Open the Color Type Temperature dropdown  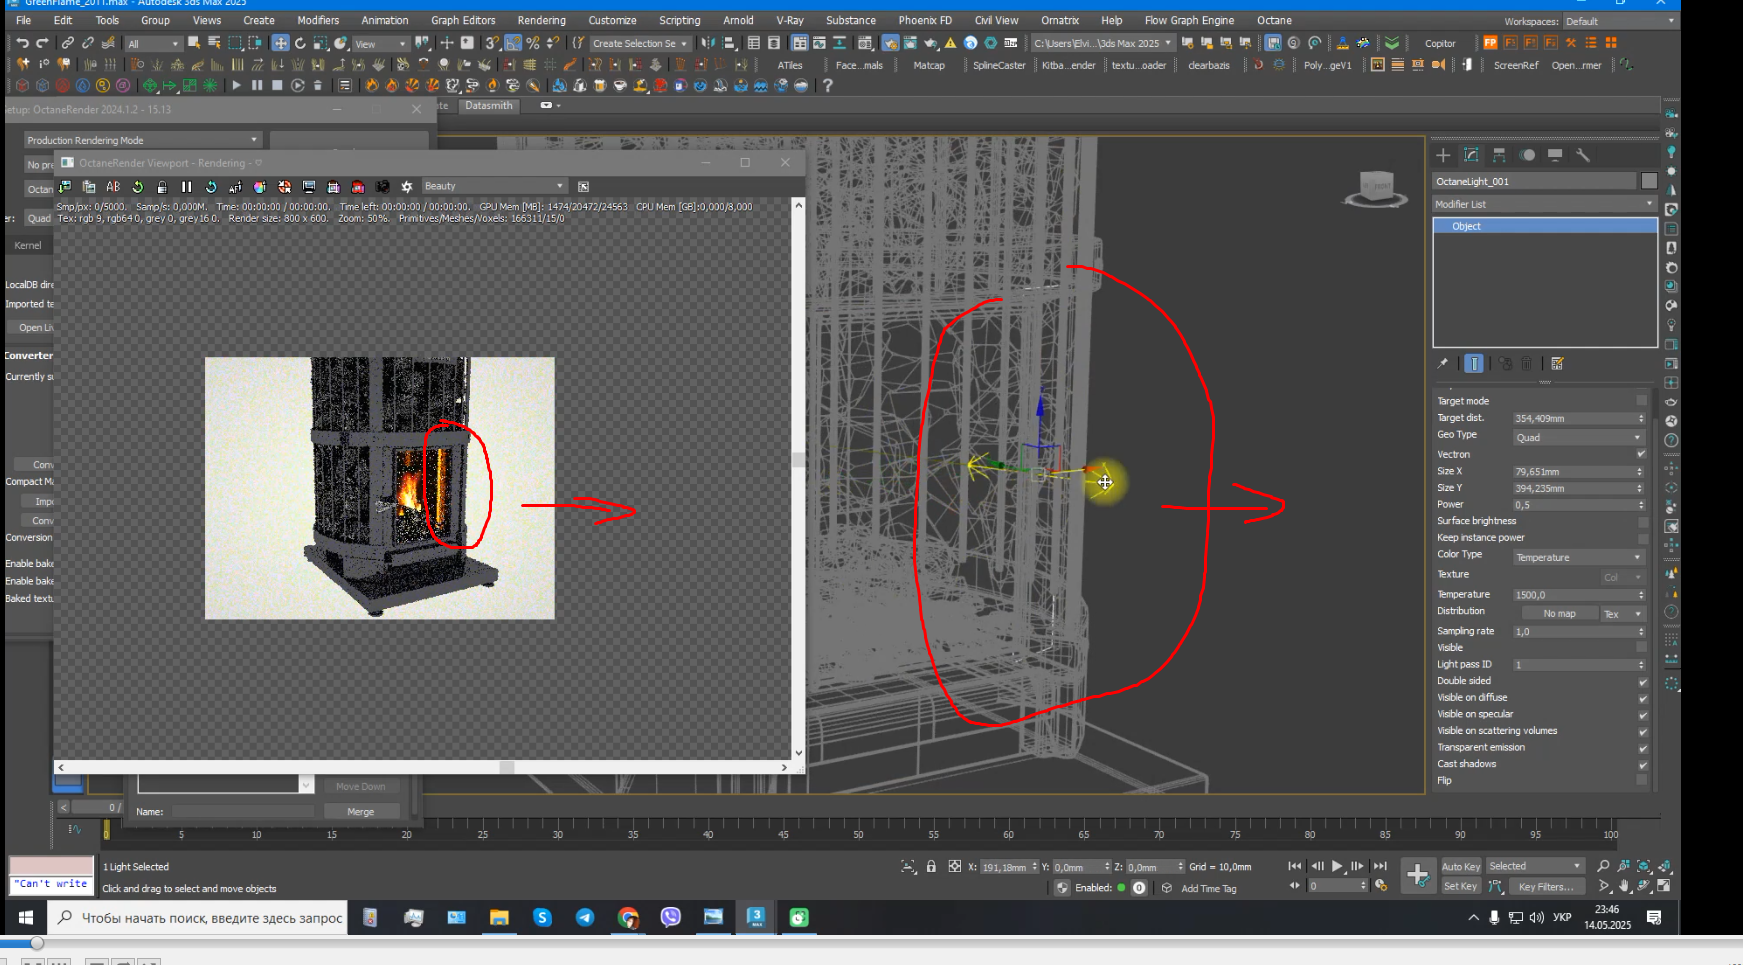[x=1579, y=558]
